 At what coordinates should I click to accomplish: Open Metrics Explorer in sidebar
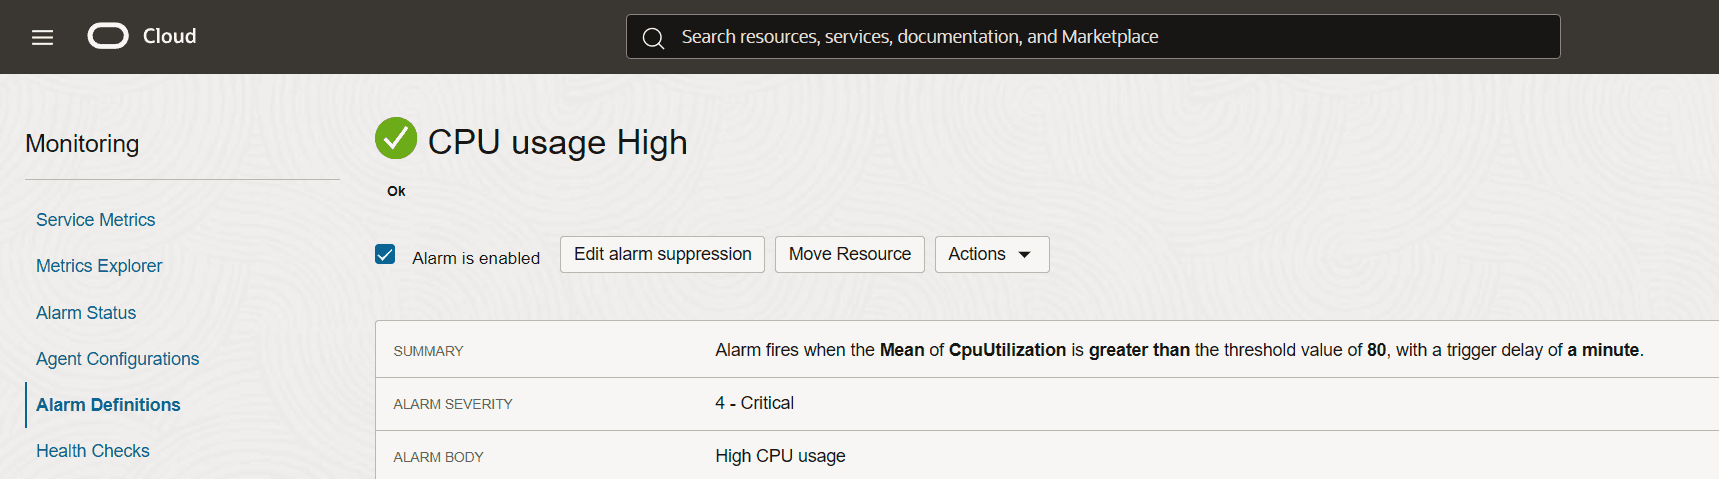tap(99, 266)
